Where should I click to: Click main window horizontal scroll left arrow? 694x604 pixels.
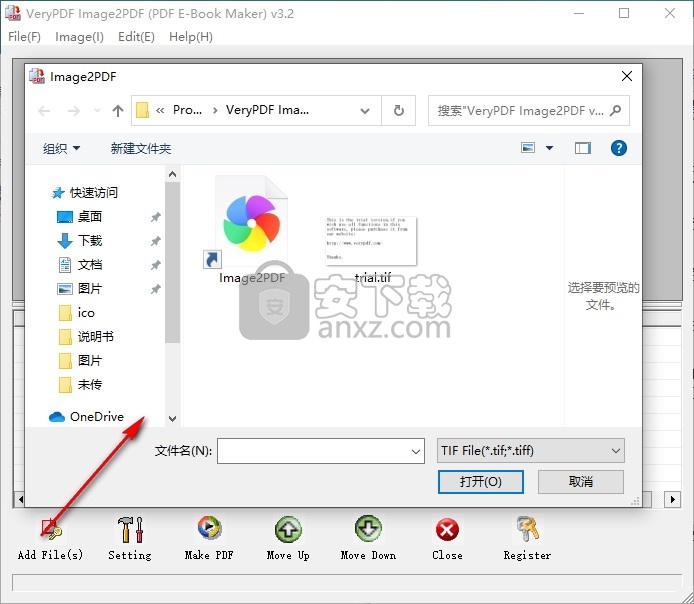(19, 500)
